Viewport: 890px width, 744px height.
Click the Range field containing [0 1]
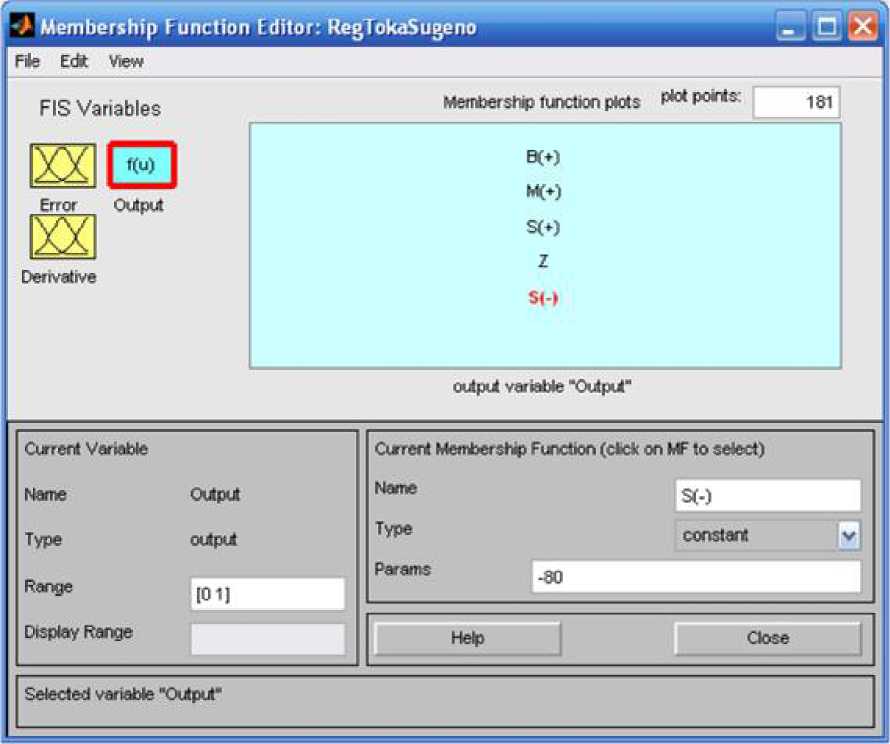[268, 594]
